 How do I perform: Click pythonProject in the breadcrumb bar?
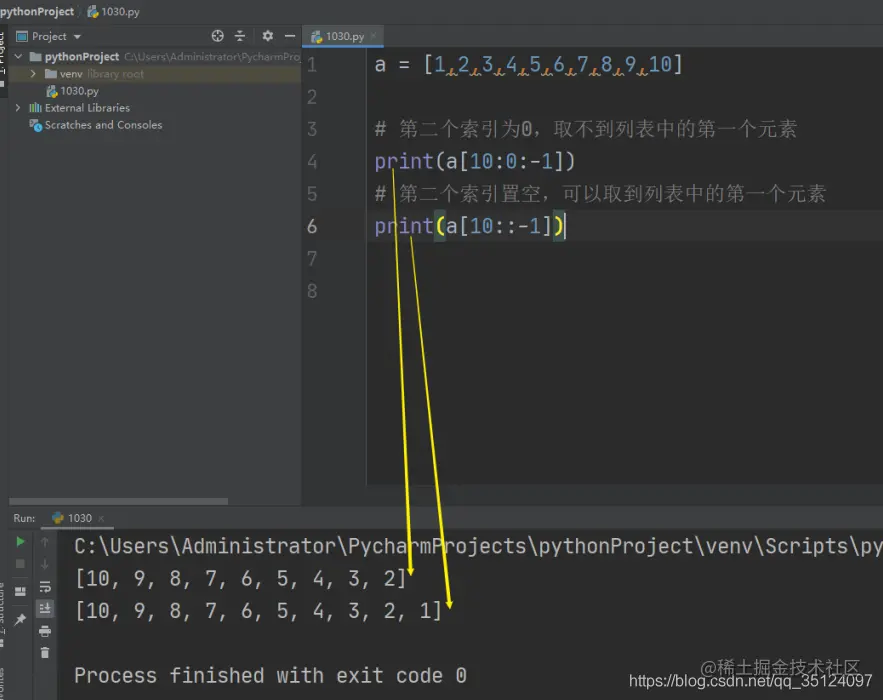[x=37, y=11]
